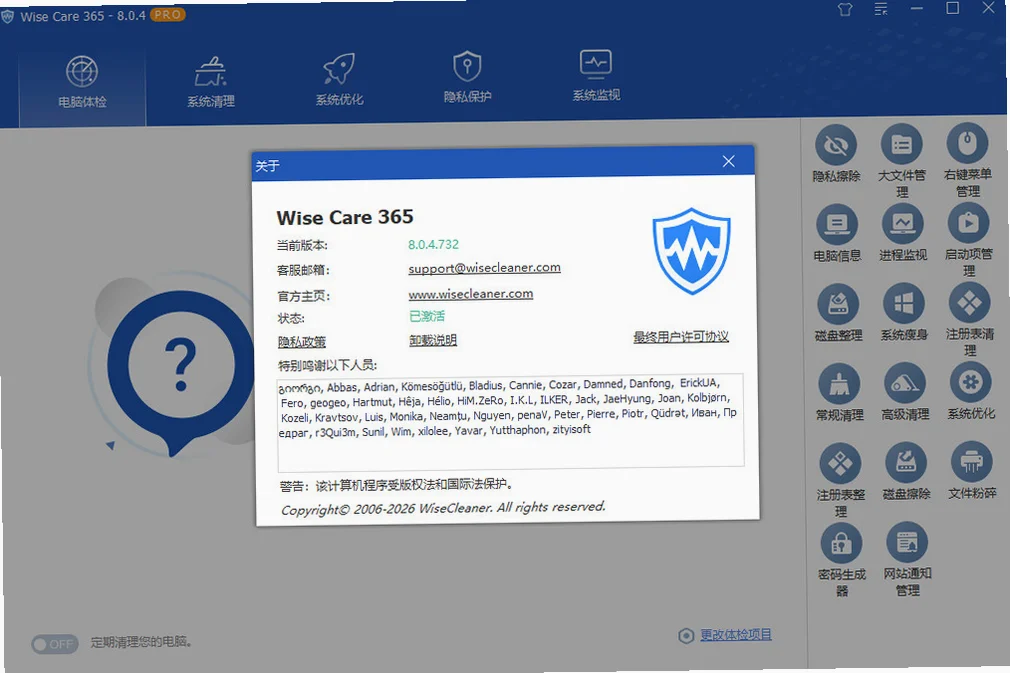The image size is (1010, 673).
Task: Open the www.wisecleaner.com homepage link
Action: click(x=471, y=294)
